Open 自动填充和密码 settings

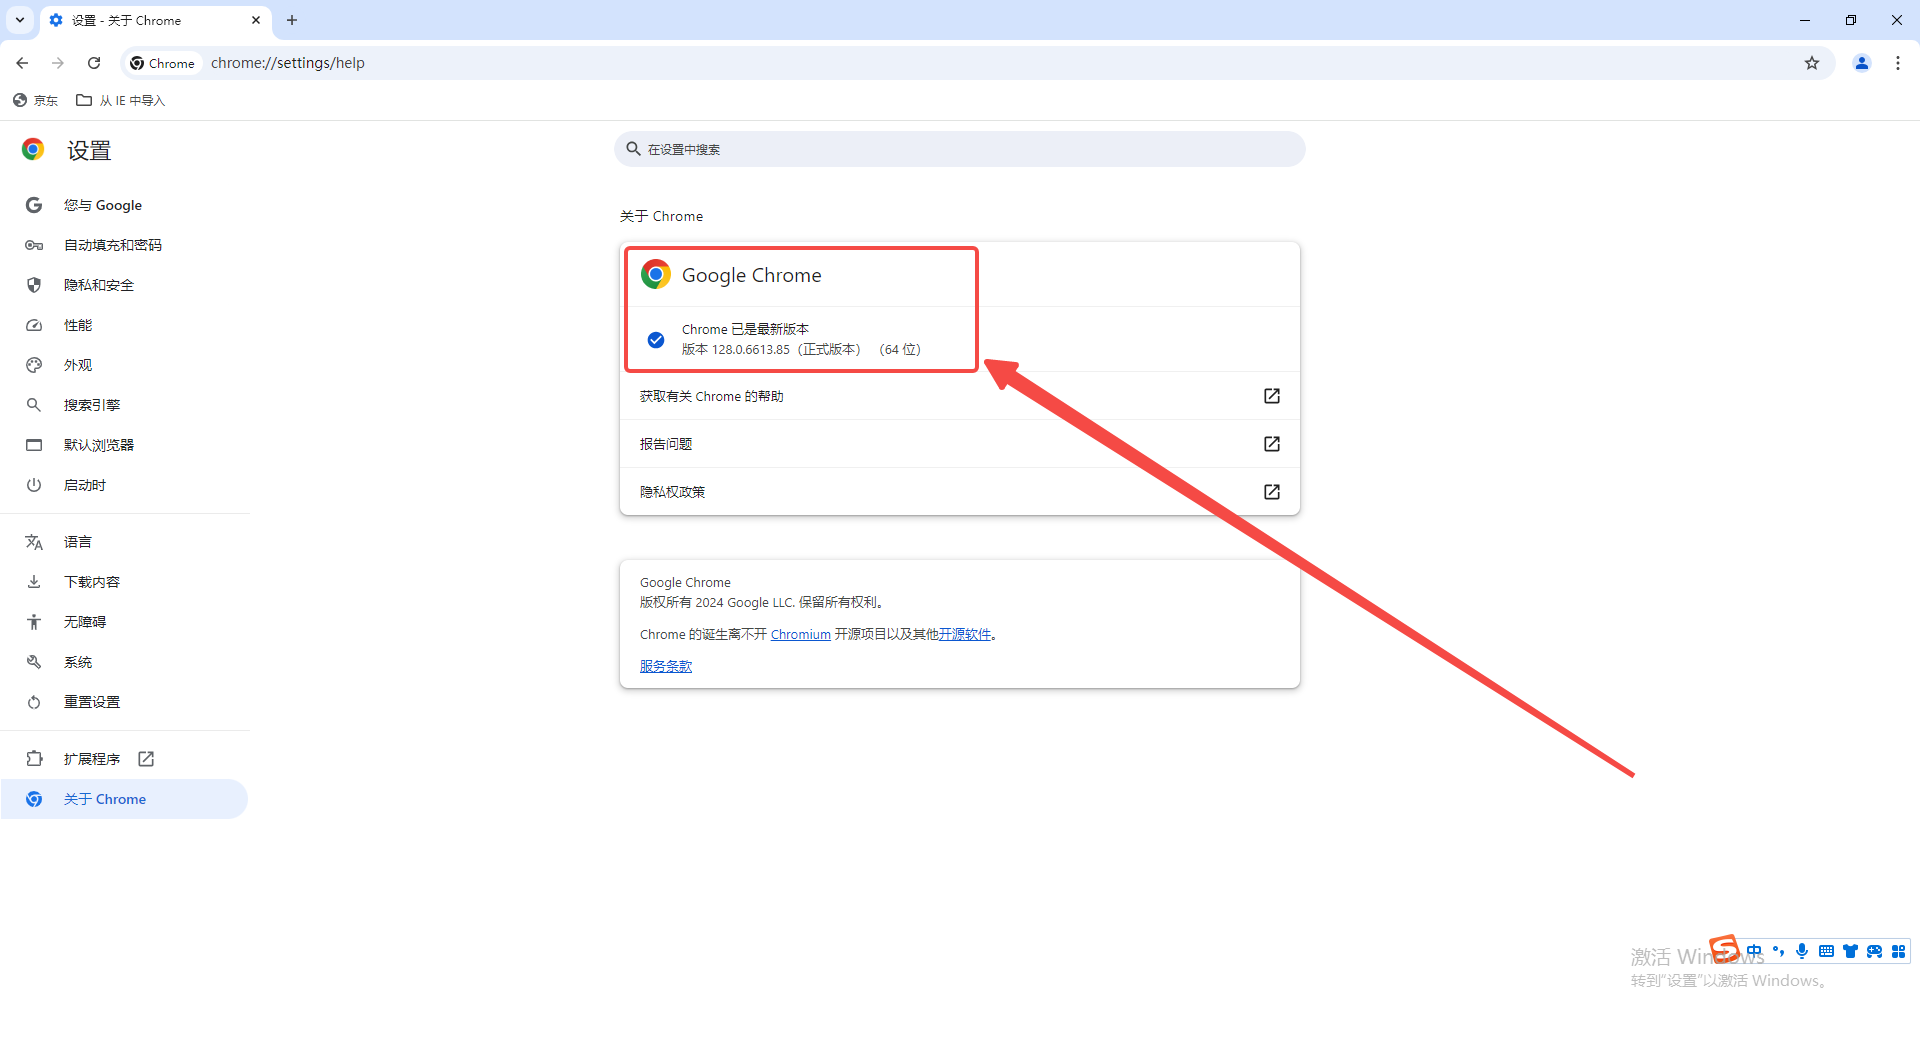point(124,245)
